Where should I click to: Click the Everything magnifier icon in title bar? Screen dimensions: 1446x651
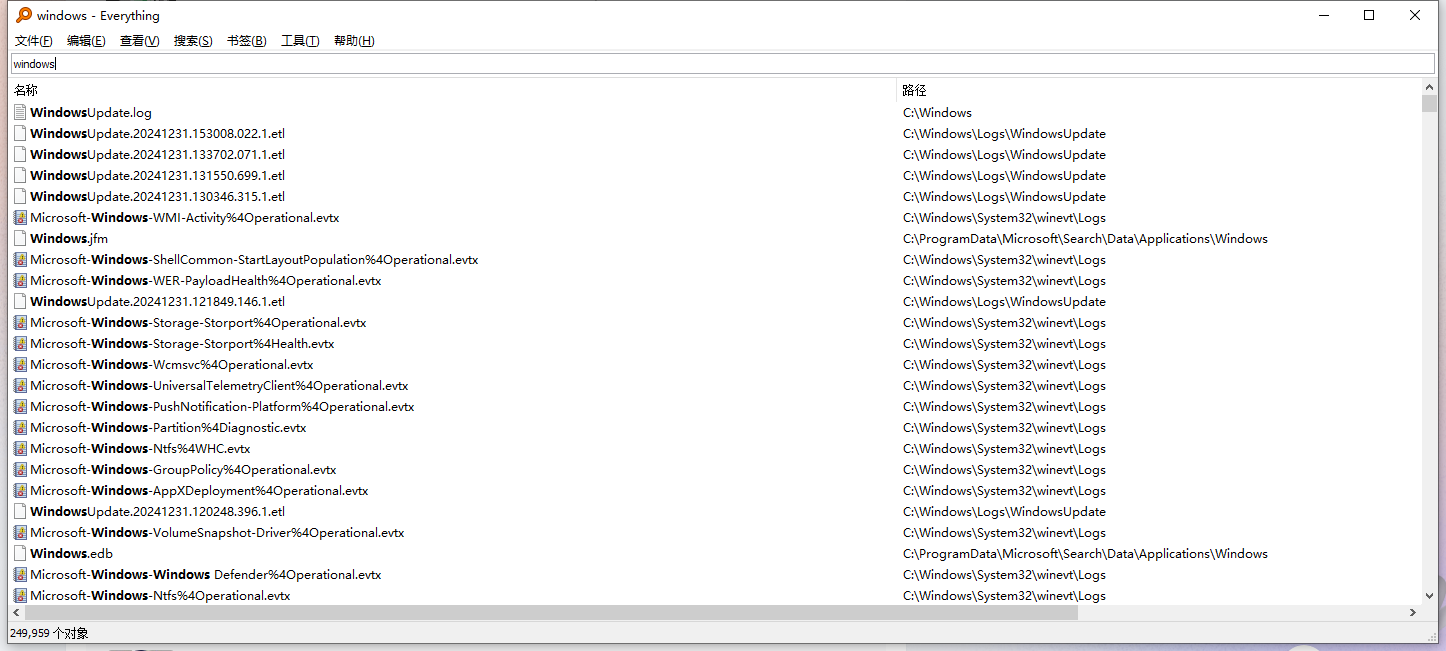coord(23,15)
